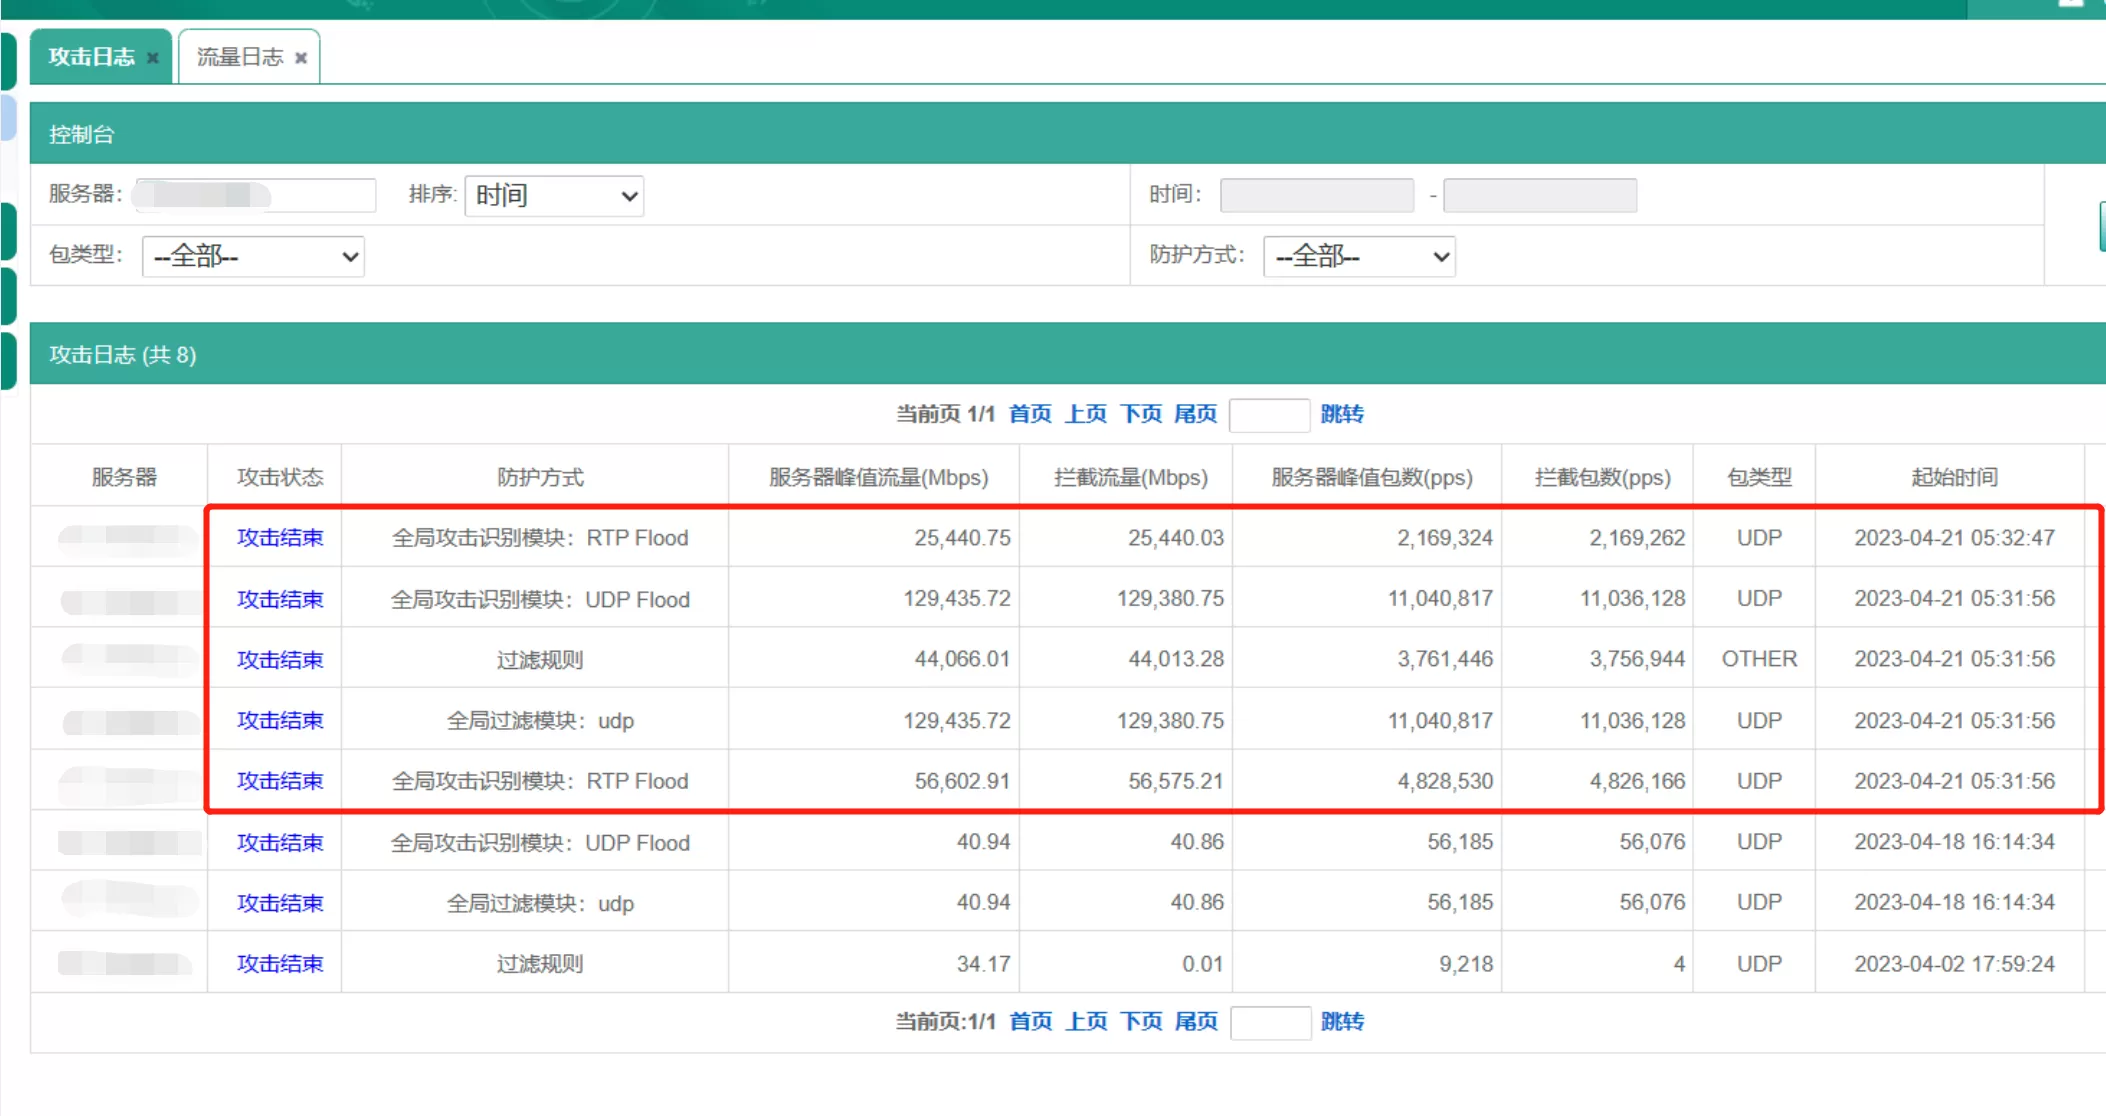Expand the 包类型 dropdown
Viewport: 2106px width, 1116px height.
(253, 257)
